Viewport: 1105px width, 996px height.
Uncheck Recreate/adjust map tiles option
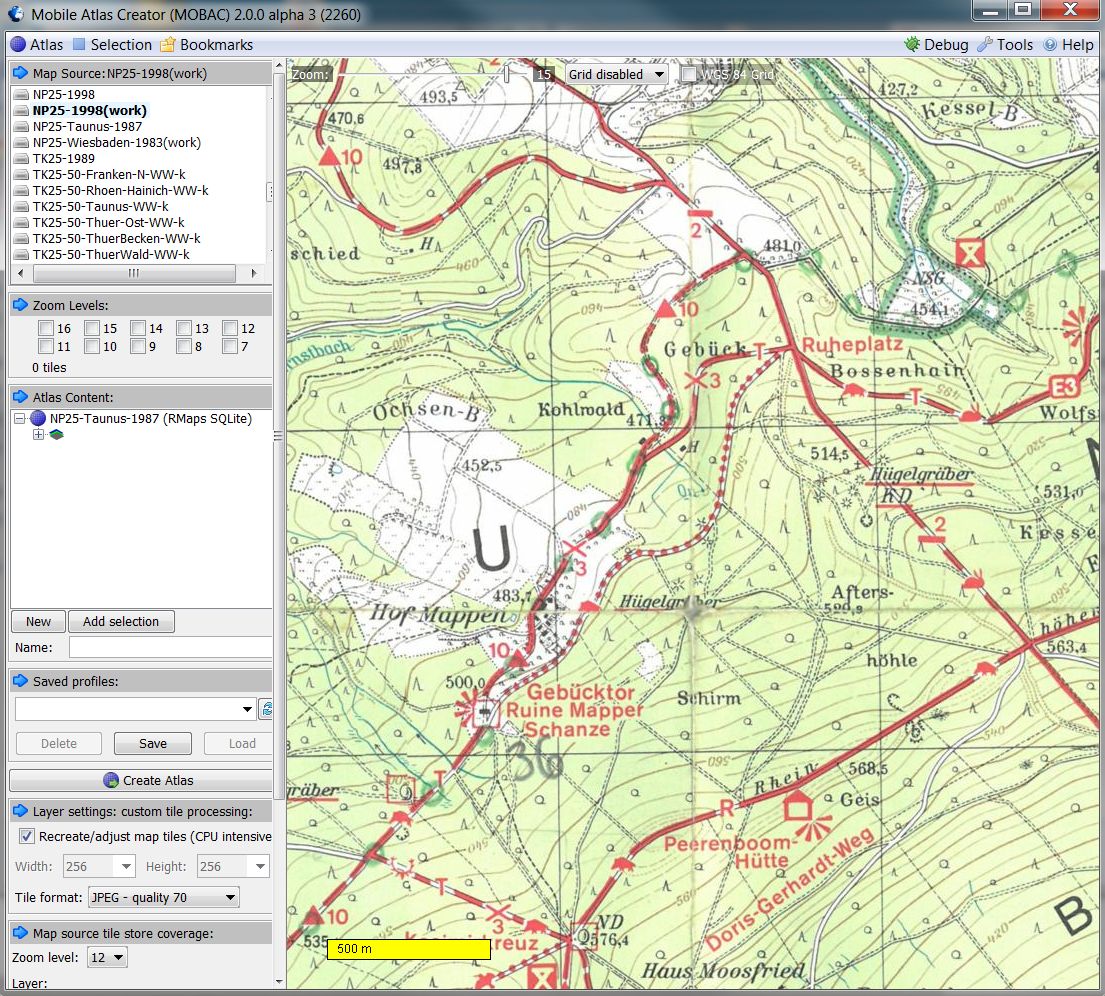tap(26, 837)
